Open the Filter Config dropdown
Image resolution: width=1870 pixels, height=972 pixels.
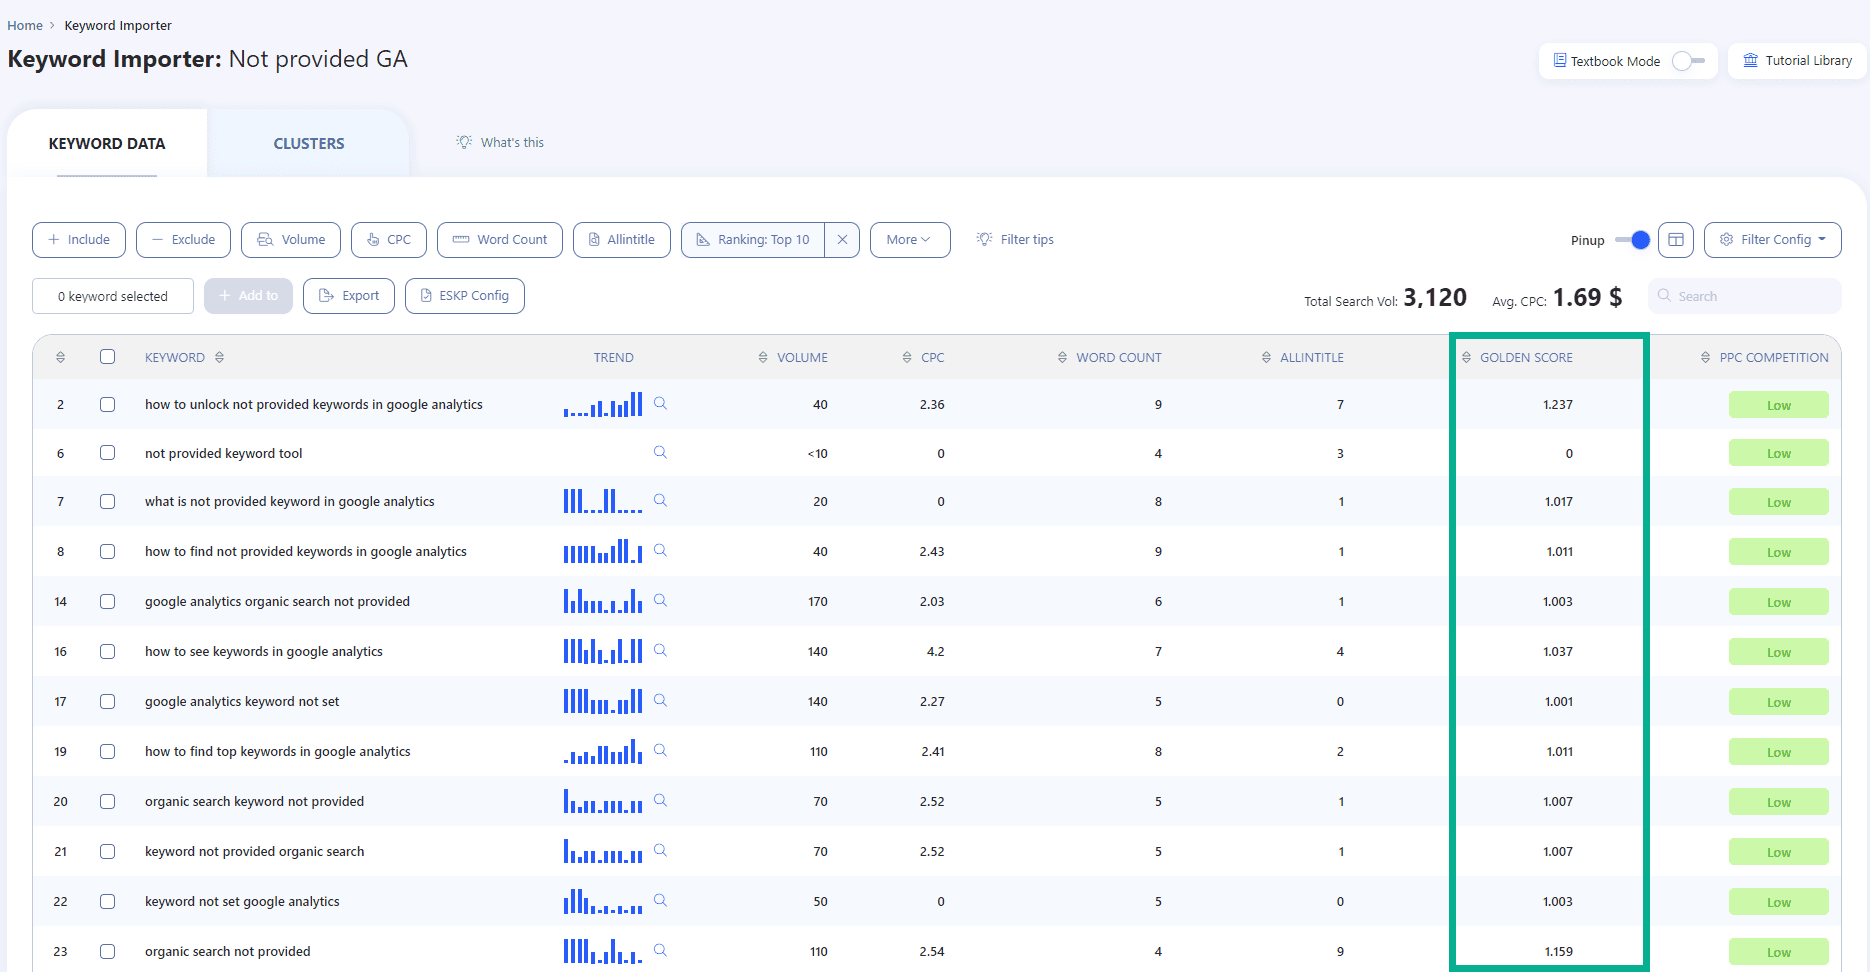click(1773, 240)
